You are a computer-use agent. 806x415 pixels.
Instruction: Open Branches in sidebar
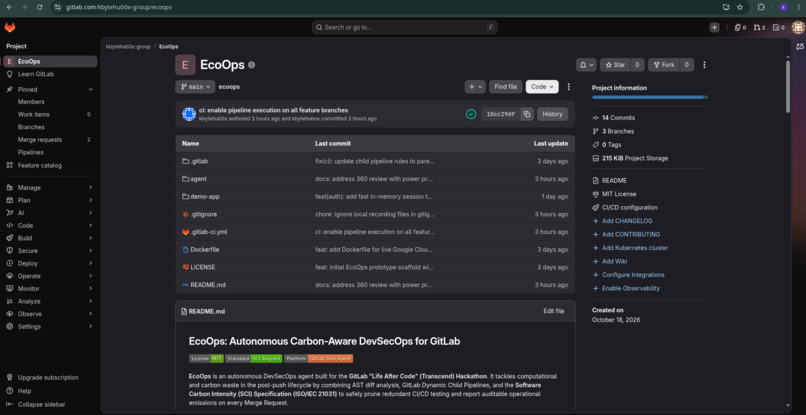pos(49,127)
